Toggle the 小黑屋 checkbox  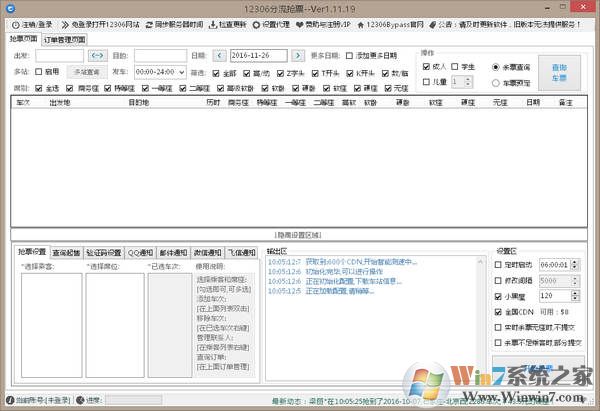tap(499, 297)
